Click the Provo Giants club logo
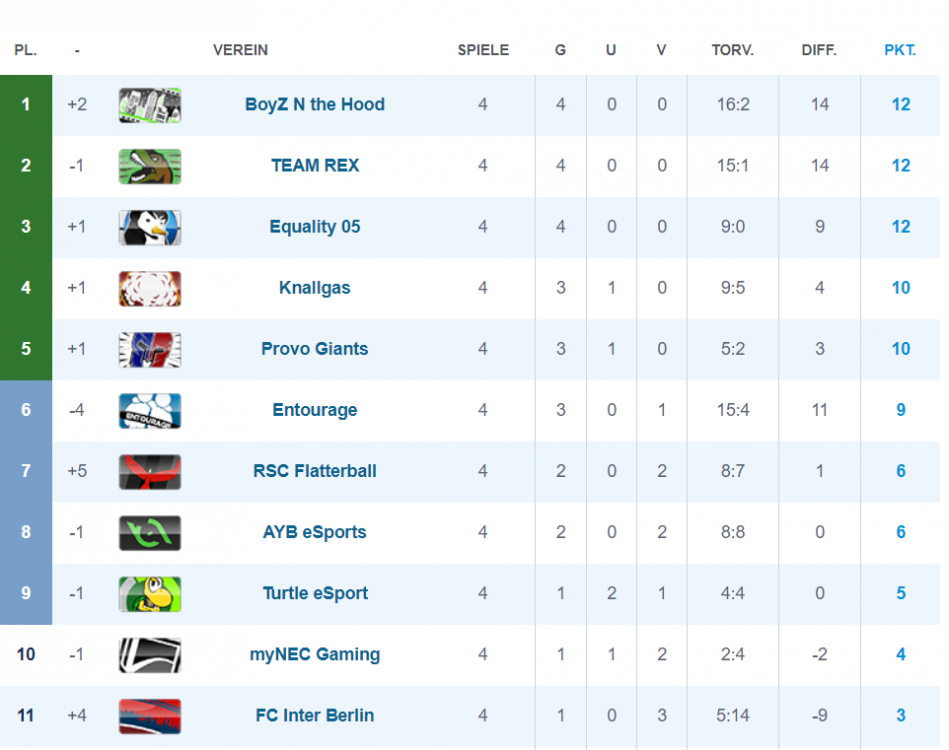Screen dimensions: 949x750 149,349
